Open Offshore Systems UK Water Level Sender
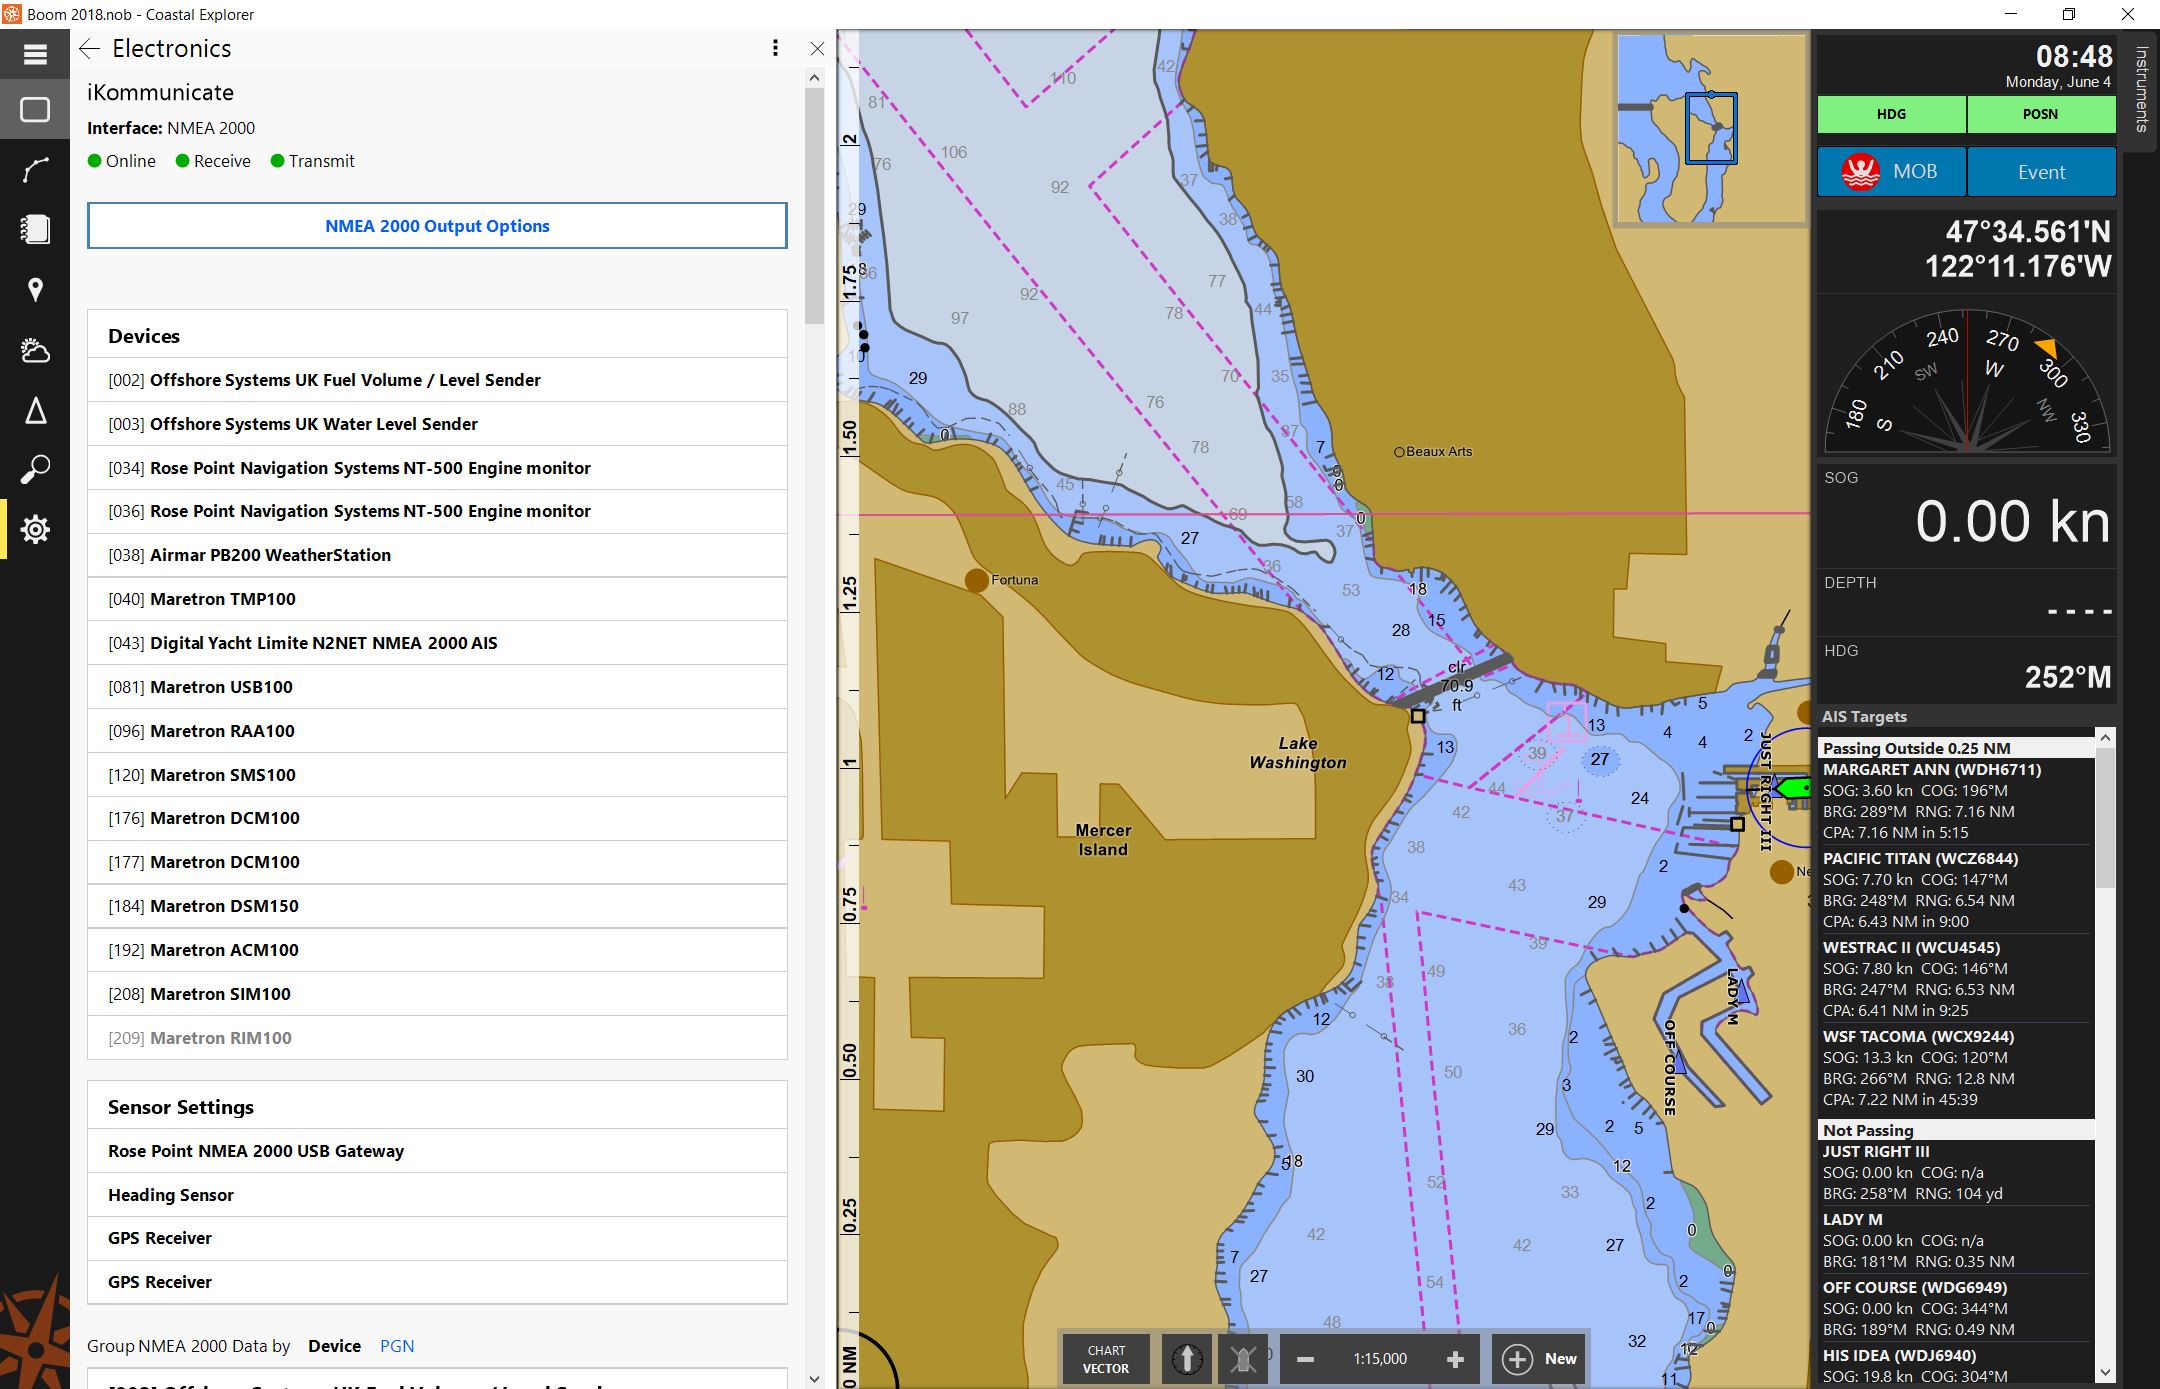2160x1389 pixels. [437, 424]
